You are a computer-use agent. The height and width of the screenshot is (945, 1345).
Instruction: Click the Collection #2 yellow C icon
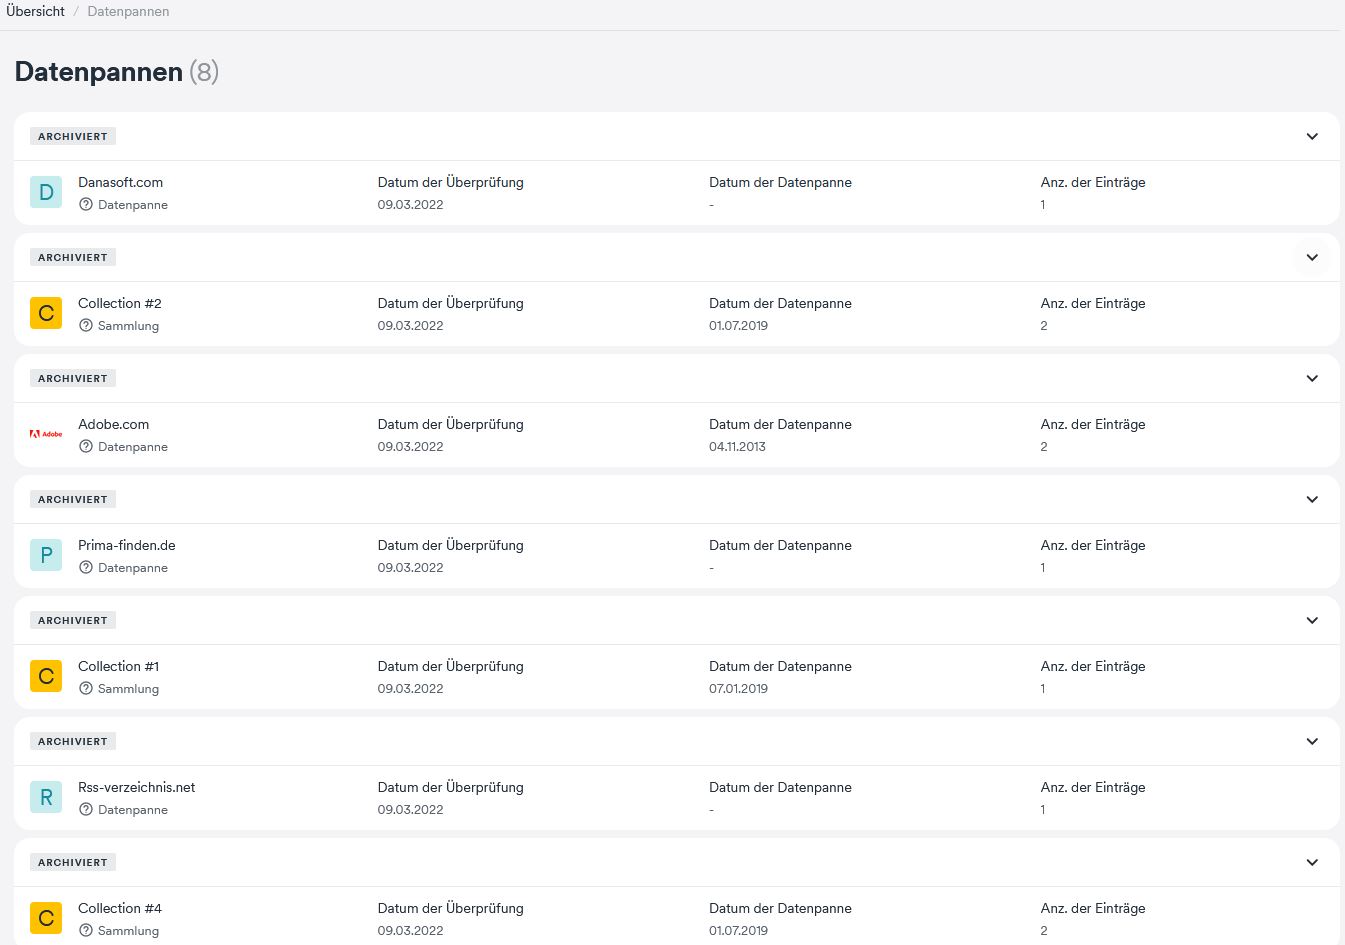pyautogui.click(x=46, y=313)
